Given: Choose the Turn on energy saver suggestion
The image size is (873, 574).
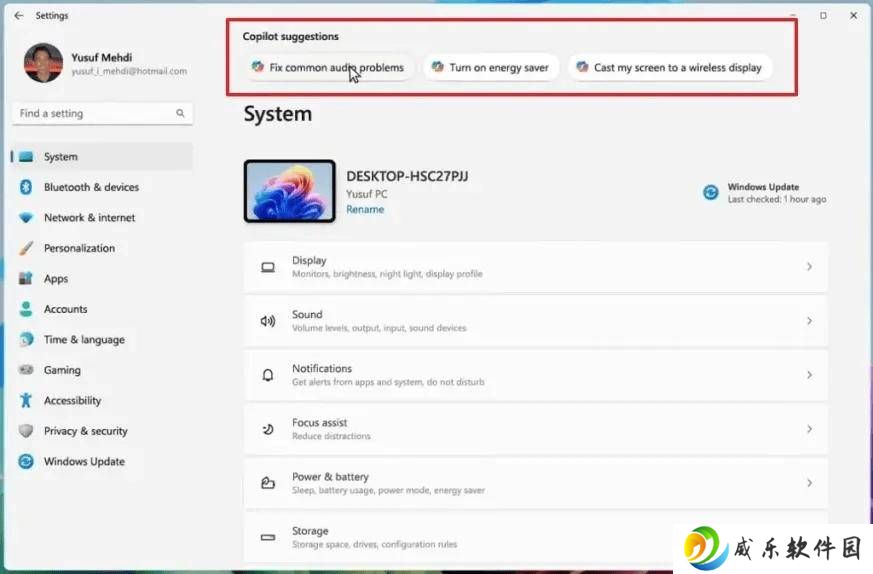Looking at the screenshot, I should 491,67.
